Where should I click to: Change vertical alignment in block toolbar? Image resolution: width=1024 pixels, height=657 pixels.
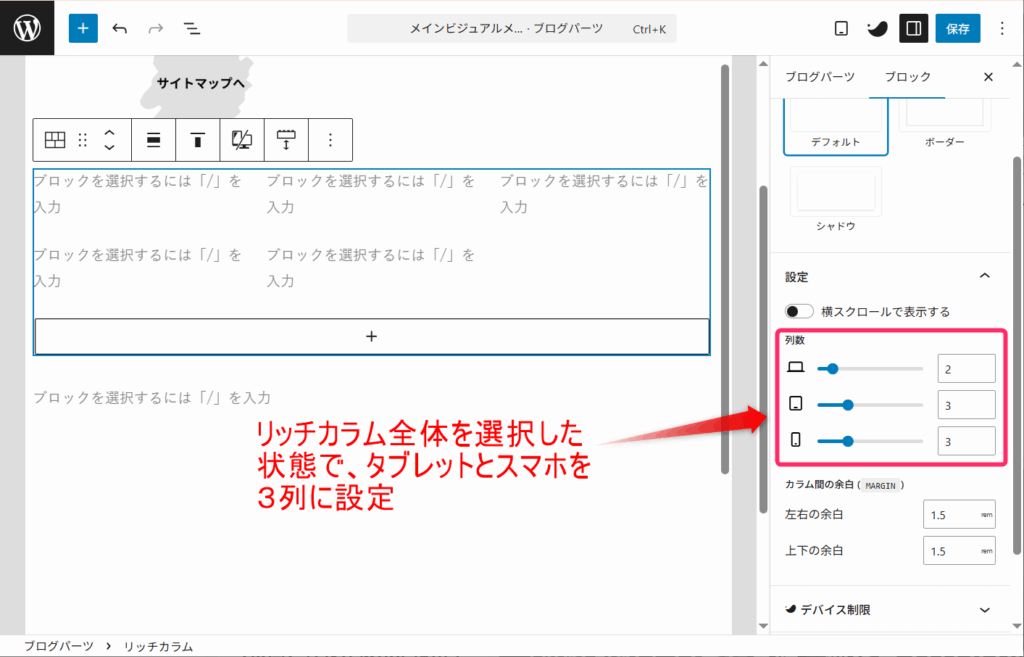click(x=197, y=140)
